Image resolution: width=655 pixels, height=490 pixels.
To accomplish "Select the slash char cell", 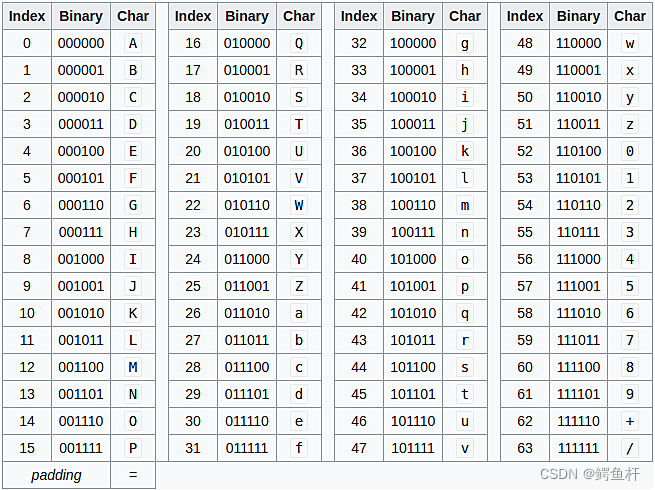I will (x=630, y=448).
